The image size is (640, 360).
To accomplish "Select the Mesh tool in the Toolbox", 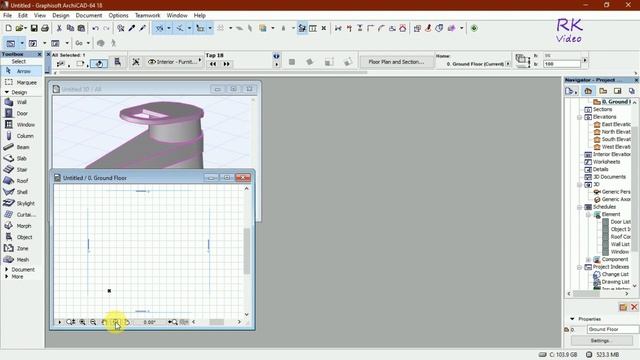I will [x=22, y=260].
